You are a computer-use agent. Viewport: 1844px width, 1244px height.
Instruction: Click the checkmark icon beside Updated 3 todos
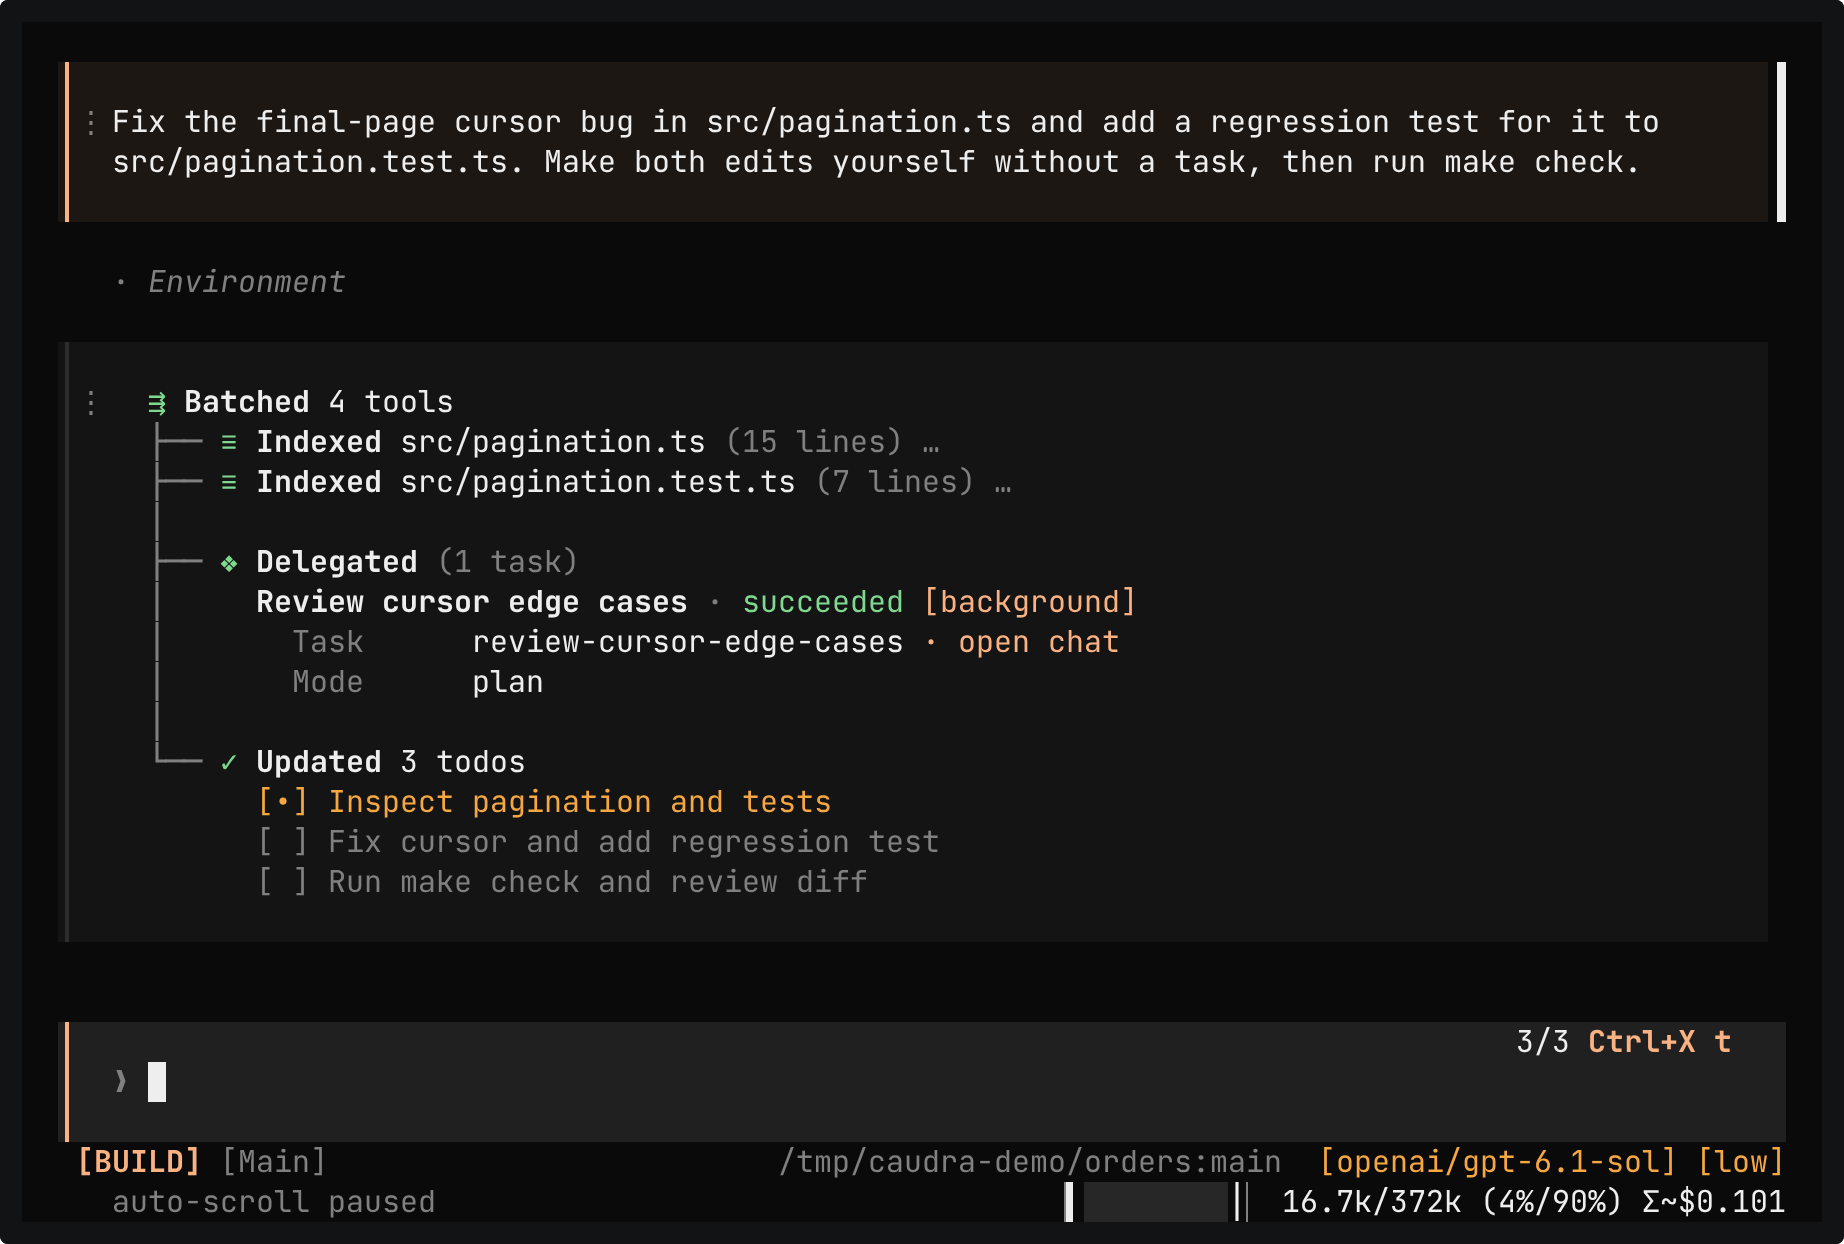click(229, 763)
